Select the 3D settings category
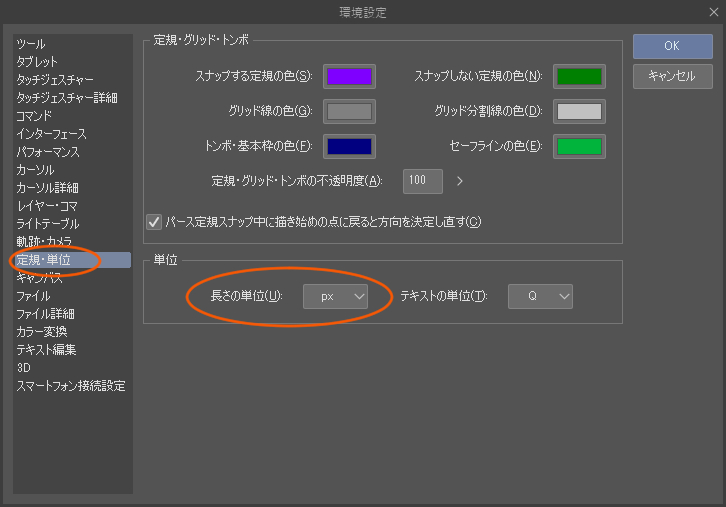726x507 pixels. click(x=24, y=368)
